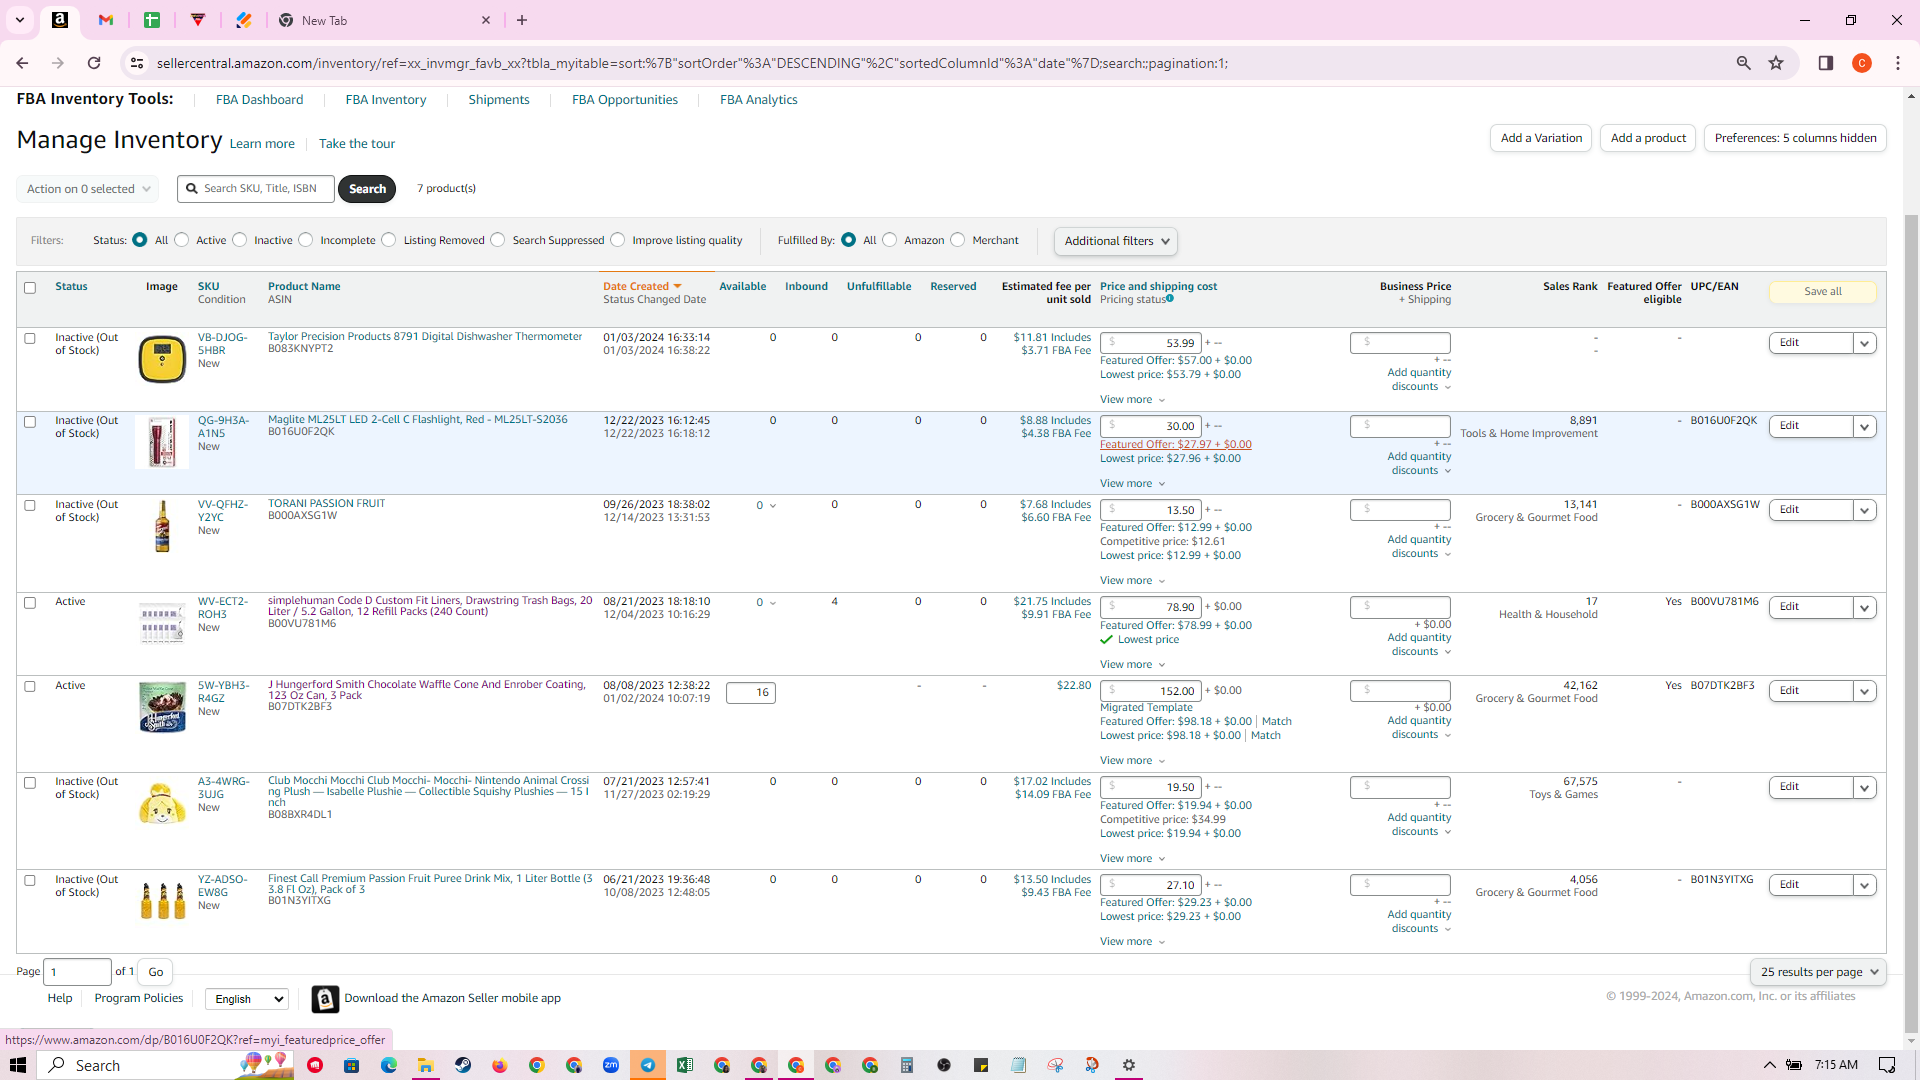
Task: Launch Excel from the taskbar
Action: click(x=685, y=1065)
